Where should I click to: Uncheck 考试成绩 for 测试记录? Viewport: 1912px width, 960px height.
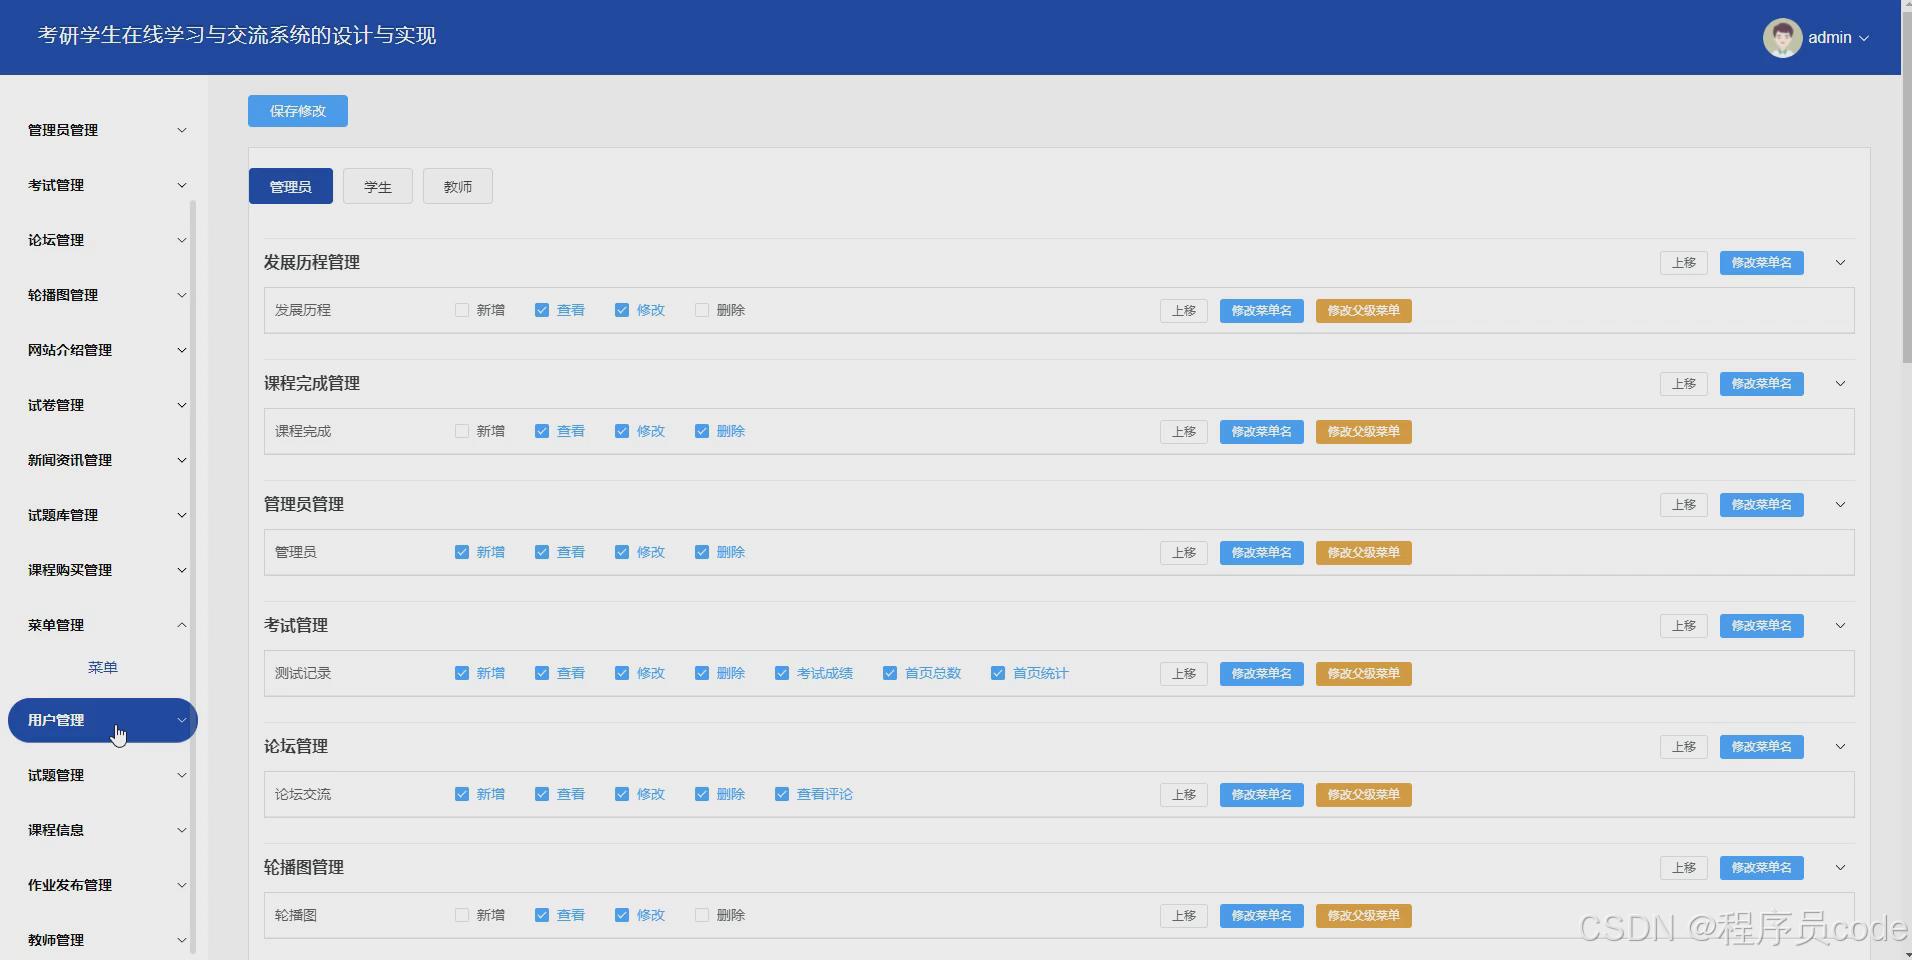782,673
